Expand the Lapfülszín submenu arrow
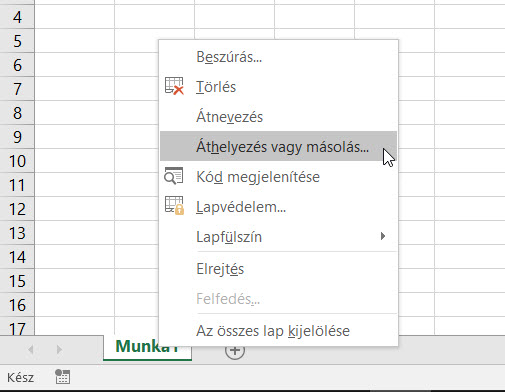This screenshot has height=392, width=505. point(383,236)
